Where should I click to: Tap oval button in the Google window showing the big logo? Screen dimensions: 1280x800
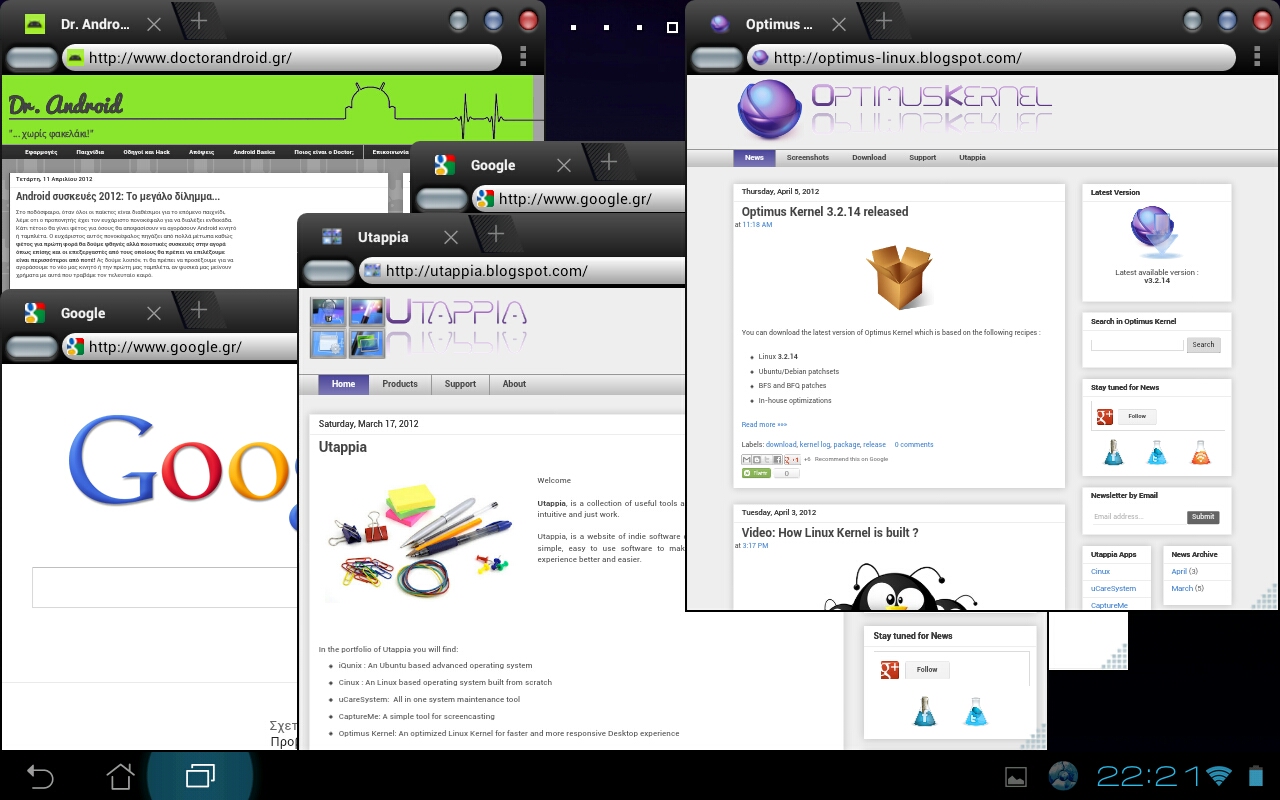(x=32, y=347)
